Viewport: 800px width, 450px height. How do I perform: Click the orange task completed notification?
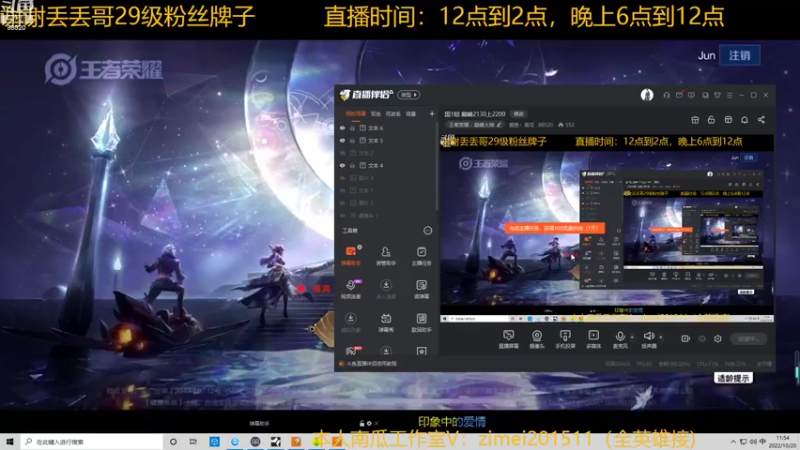click(x=555, y=228)
